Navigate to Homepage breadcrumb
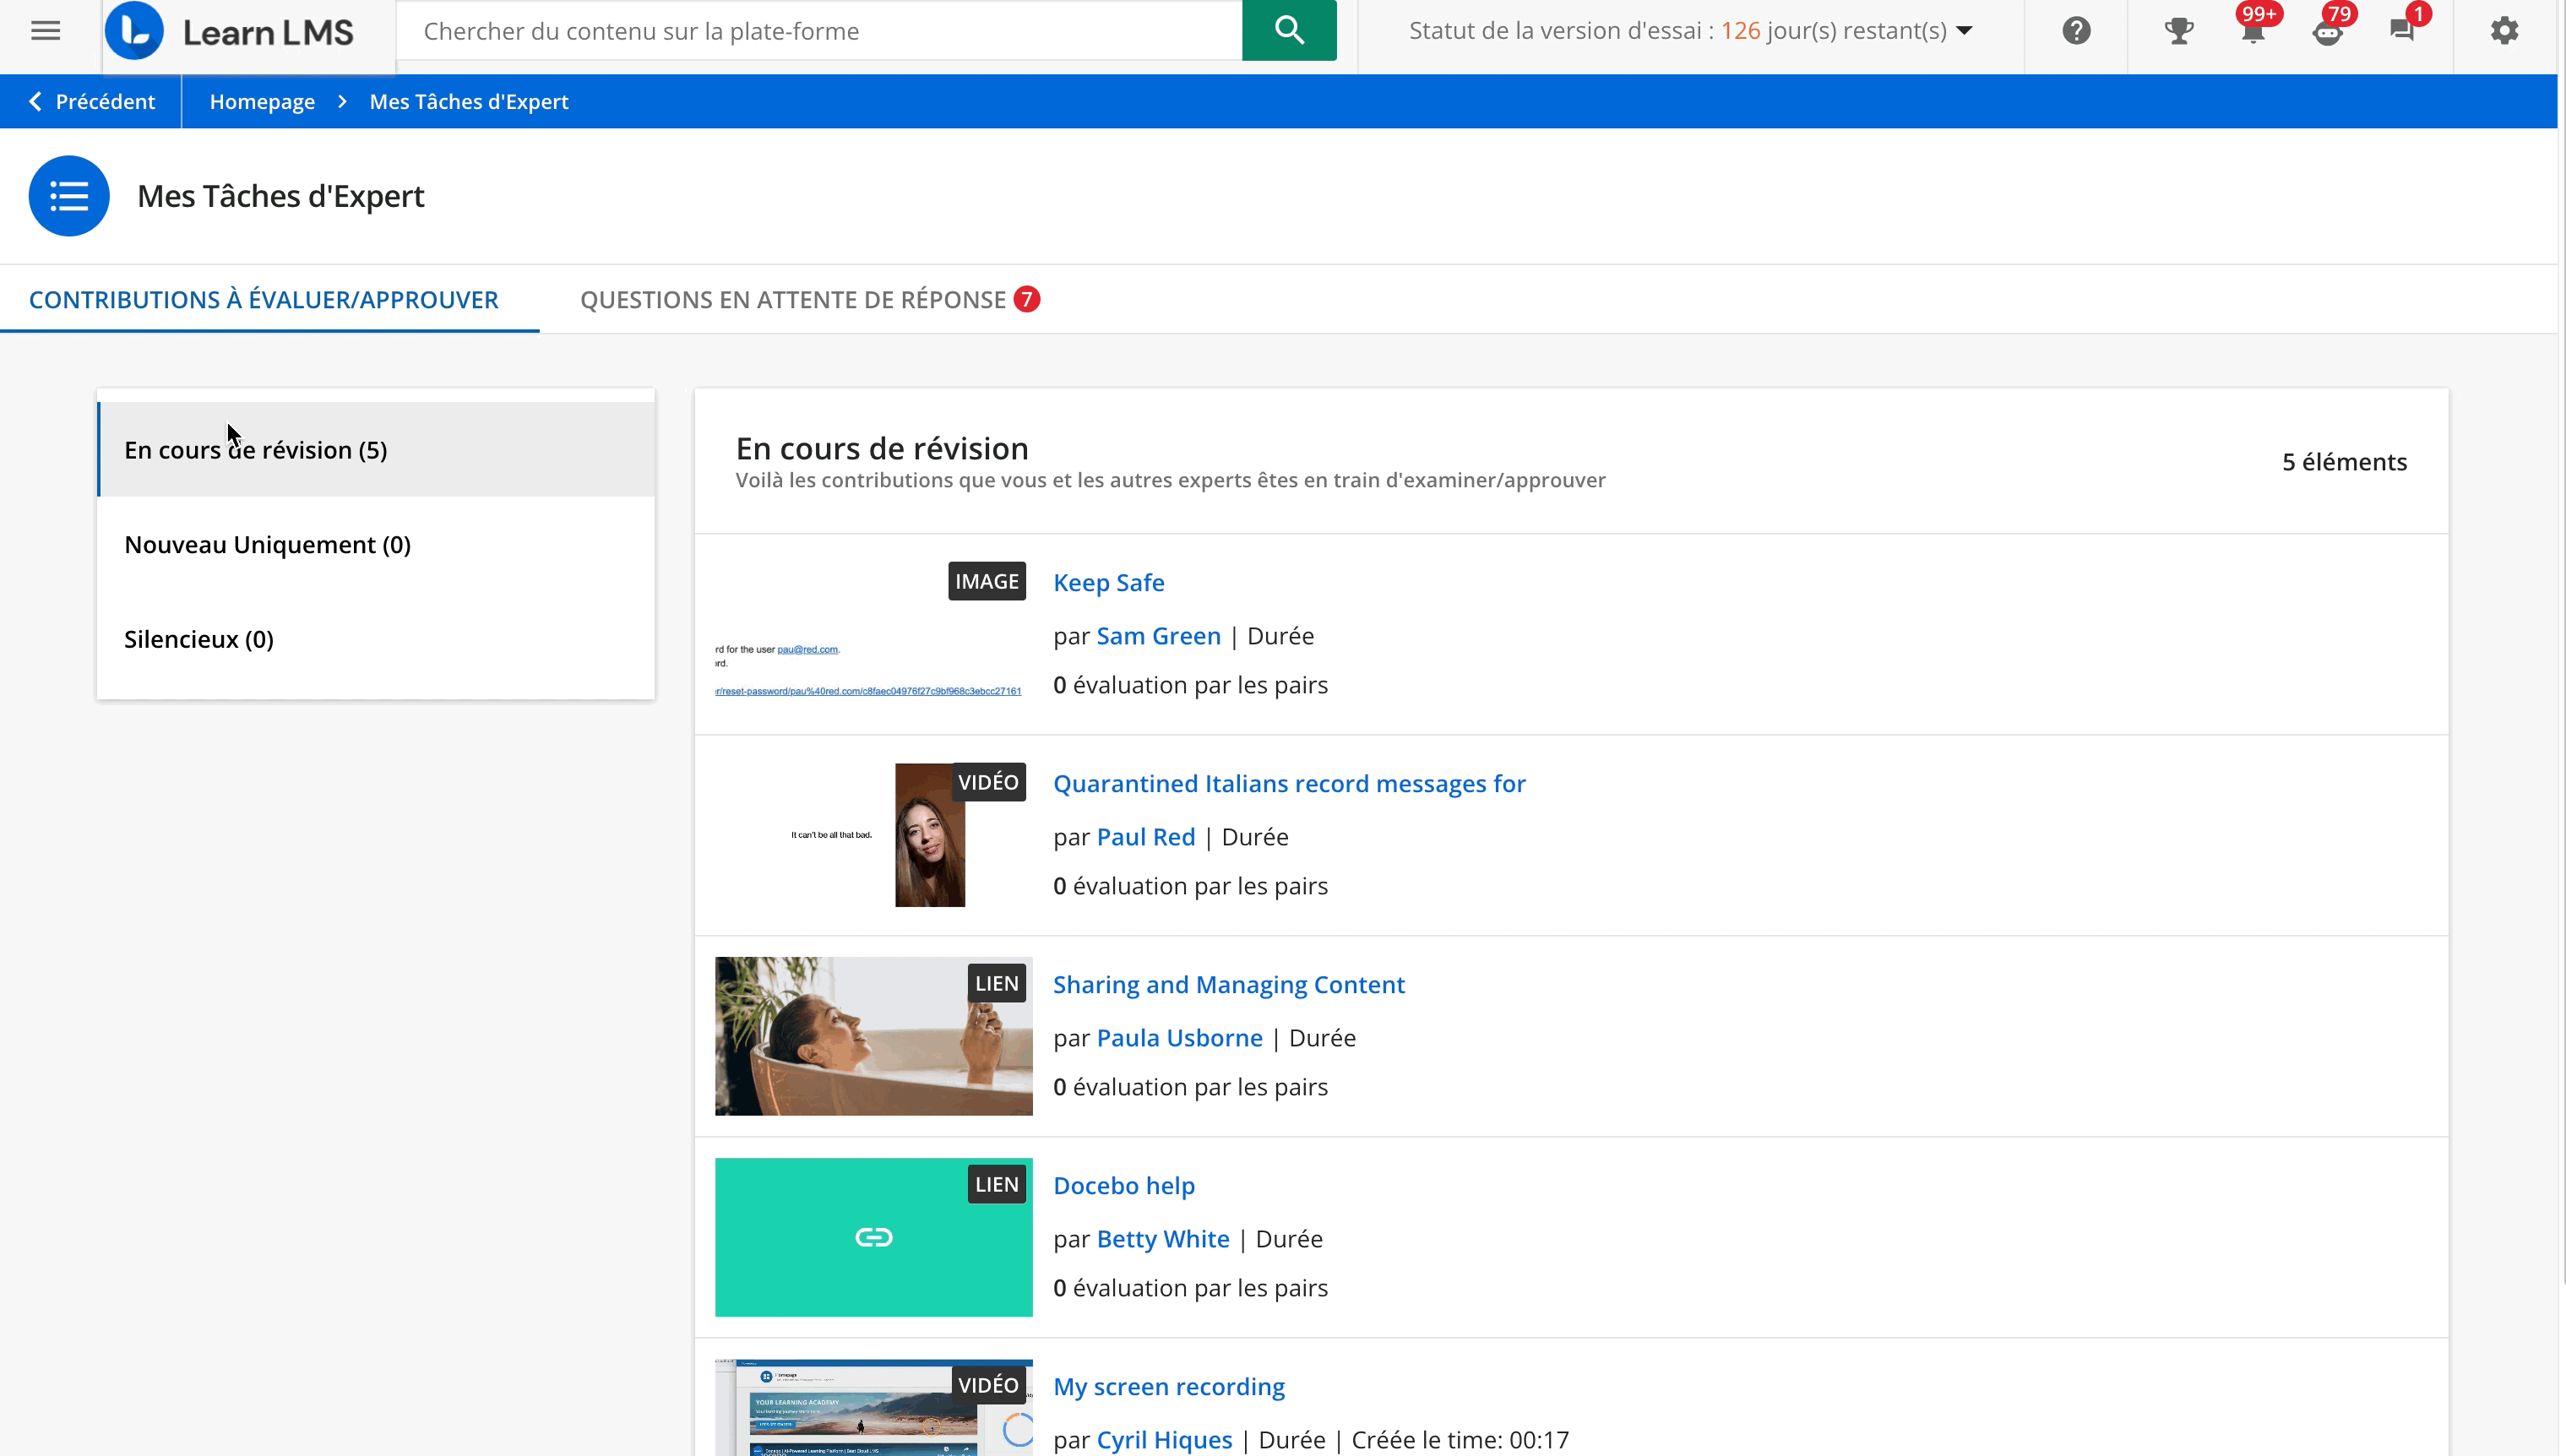 [x=262, y=101]
